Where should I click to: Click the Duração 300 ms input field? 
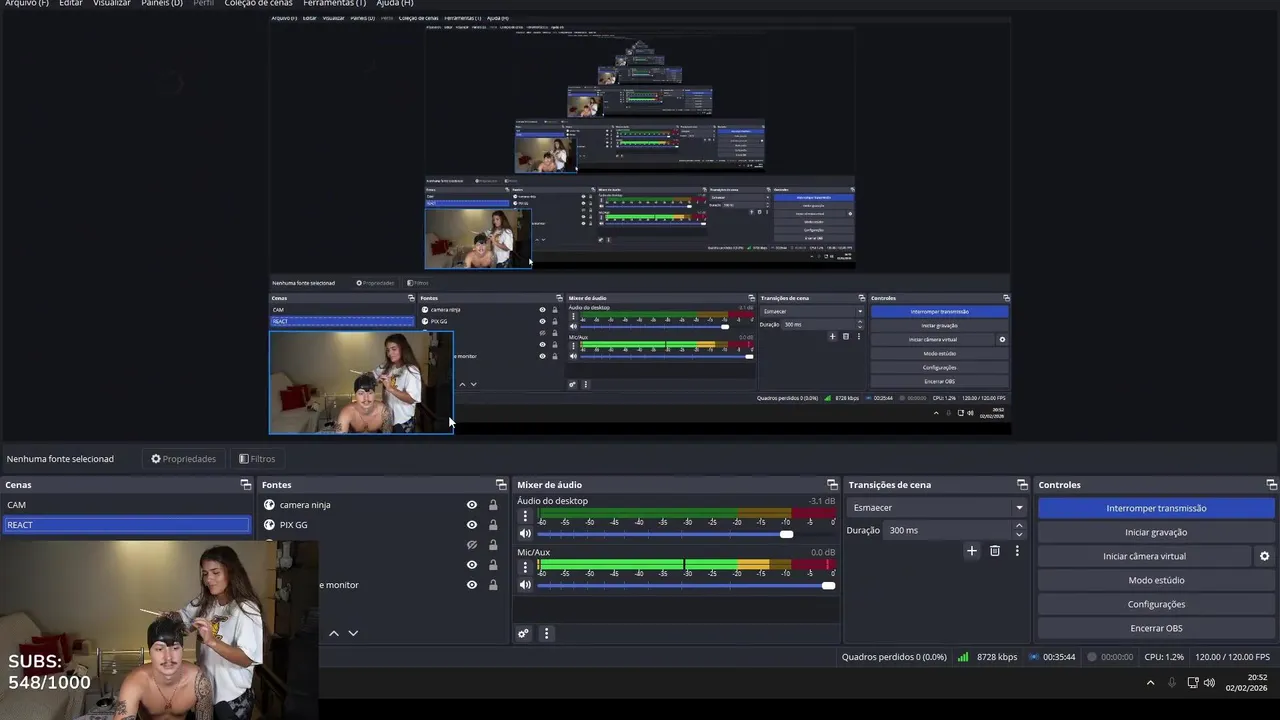[948, 530]
